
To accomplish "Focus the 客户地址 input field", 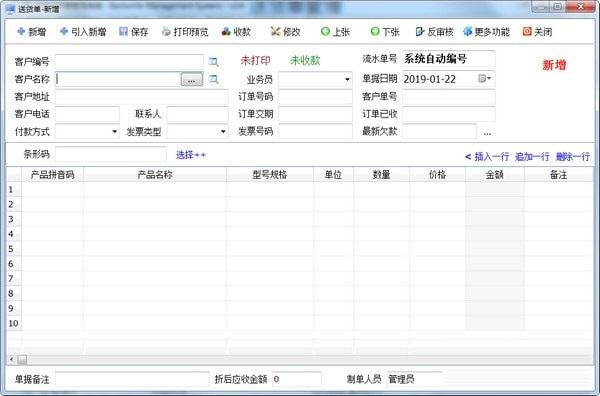I will [x=142, y=97].
